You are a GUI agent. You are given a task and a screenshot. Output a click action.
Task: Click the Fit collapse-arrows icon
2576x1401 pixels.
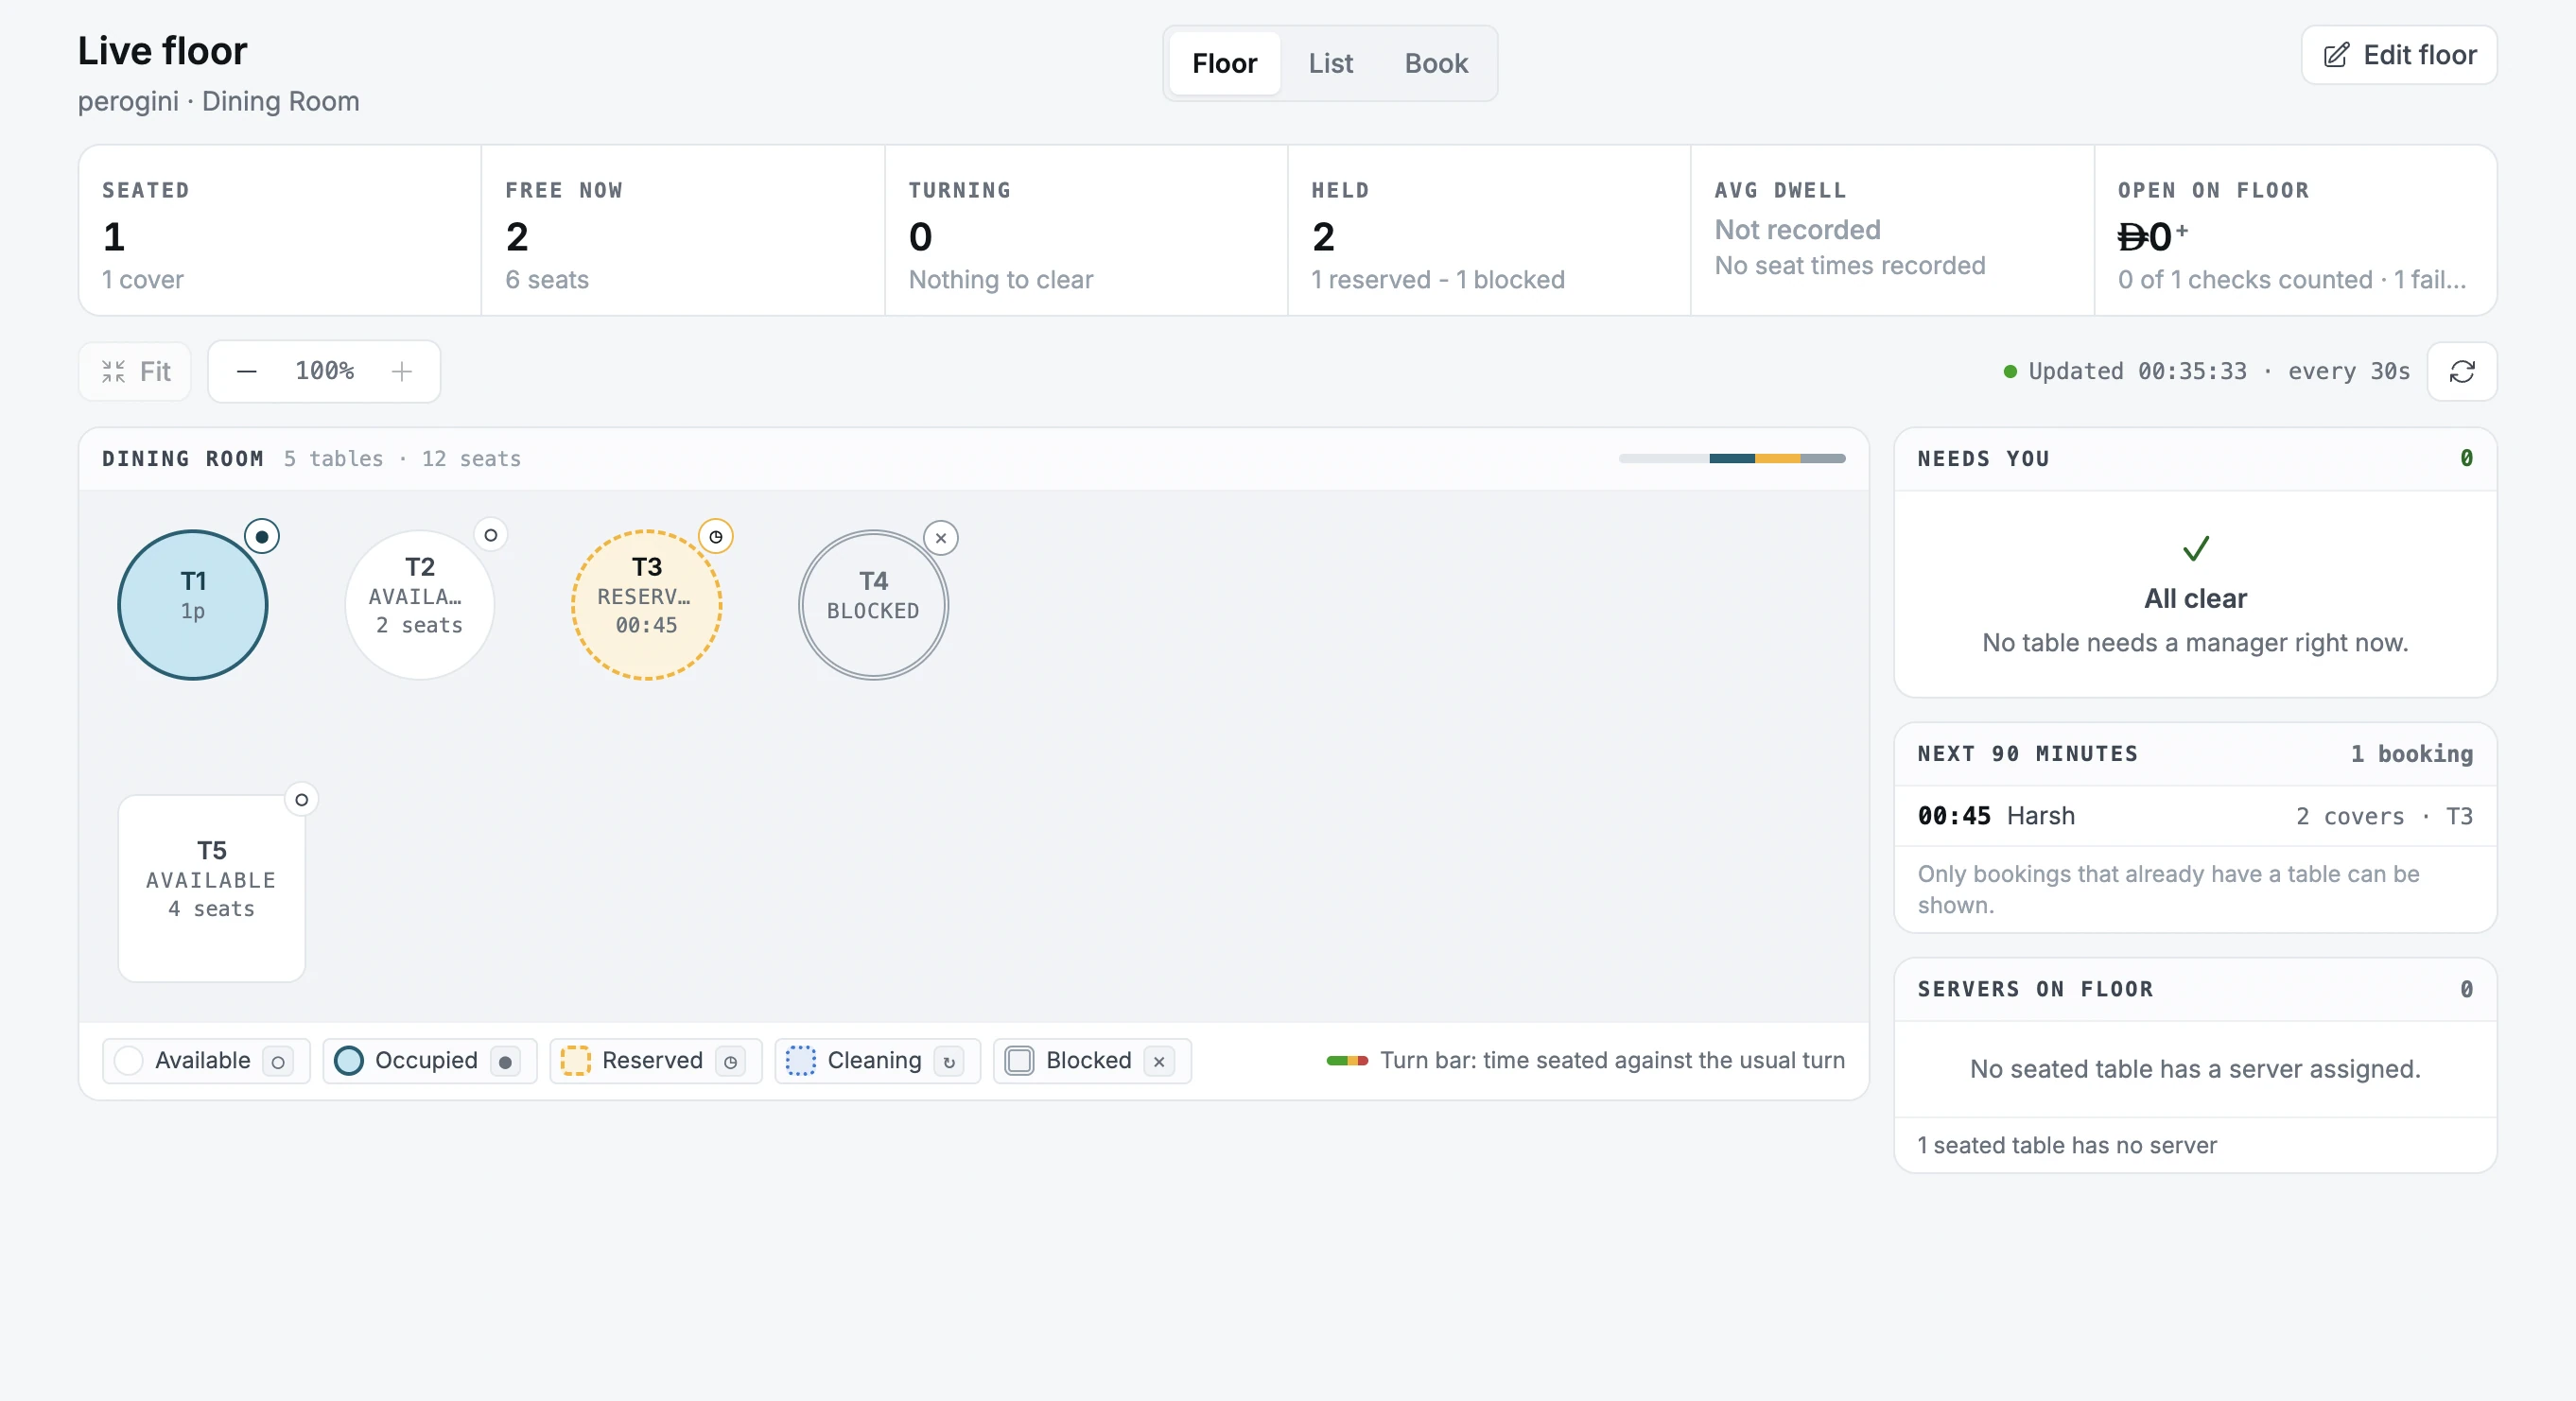pos(114,372)
